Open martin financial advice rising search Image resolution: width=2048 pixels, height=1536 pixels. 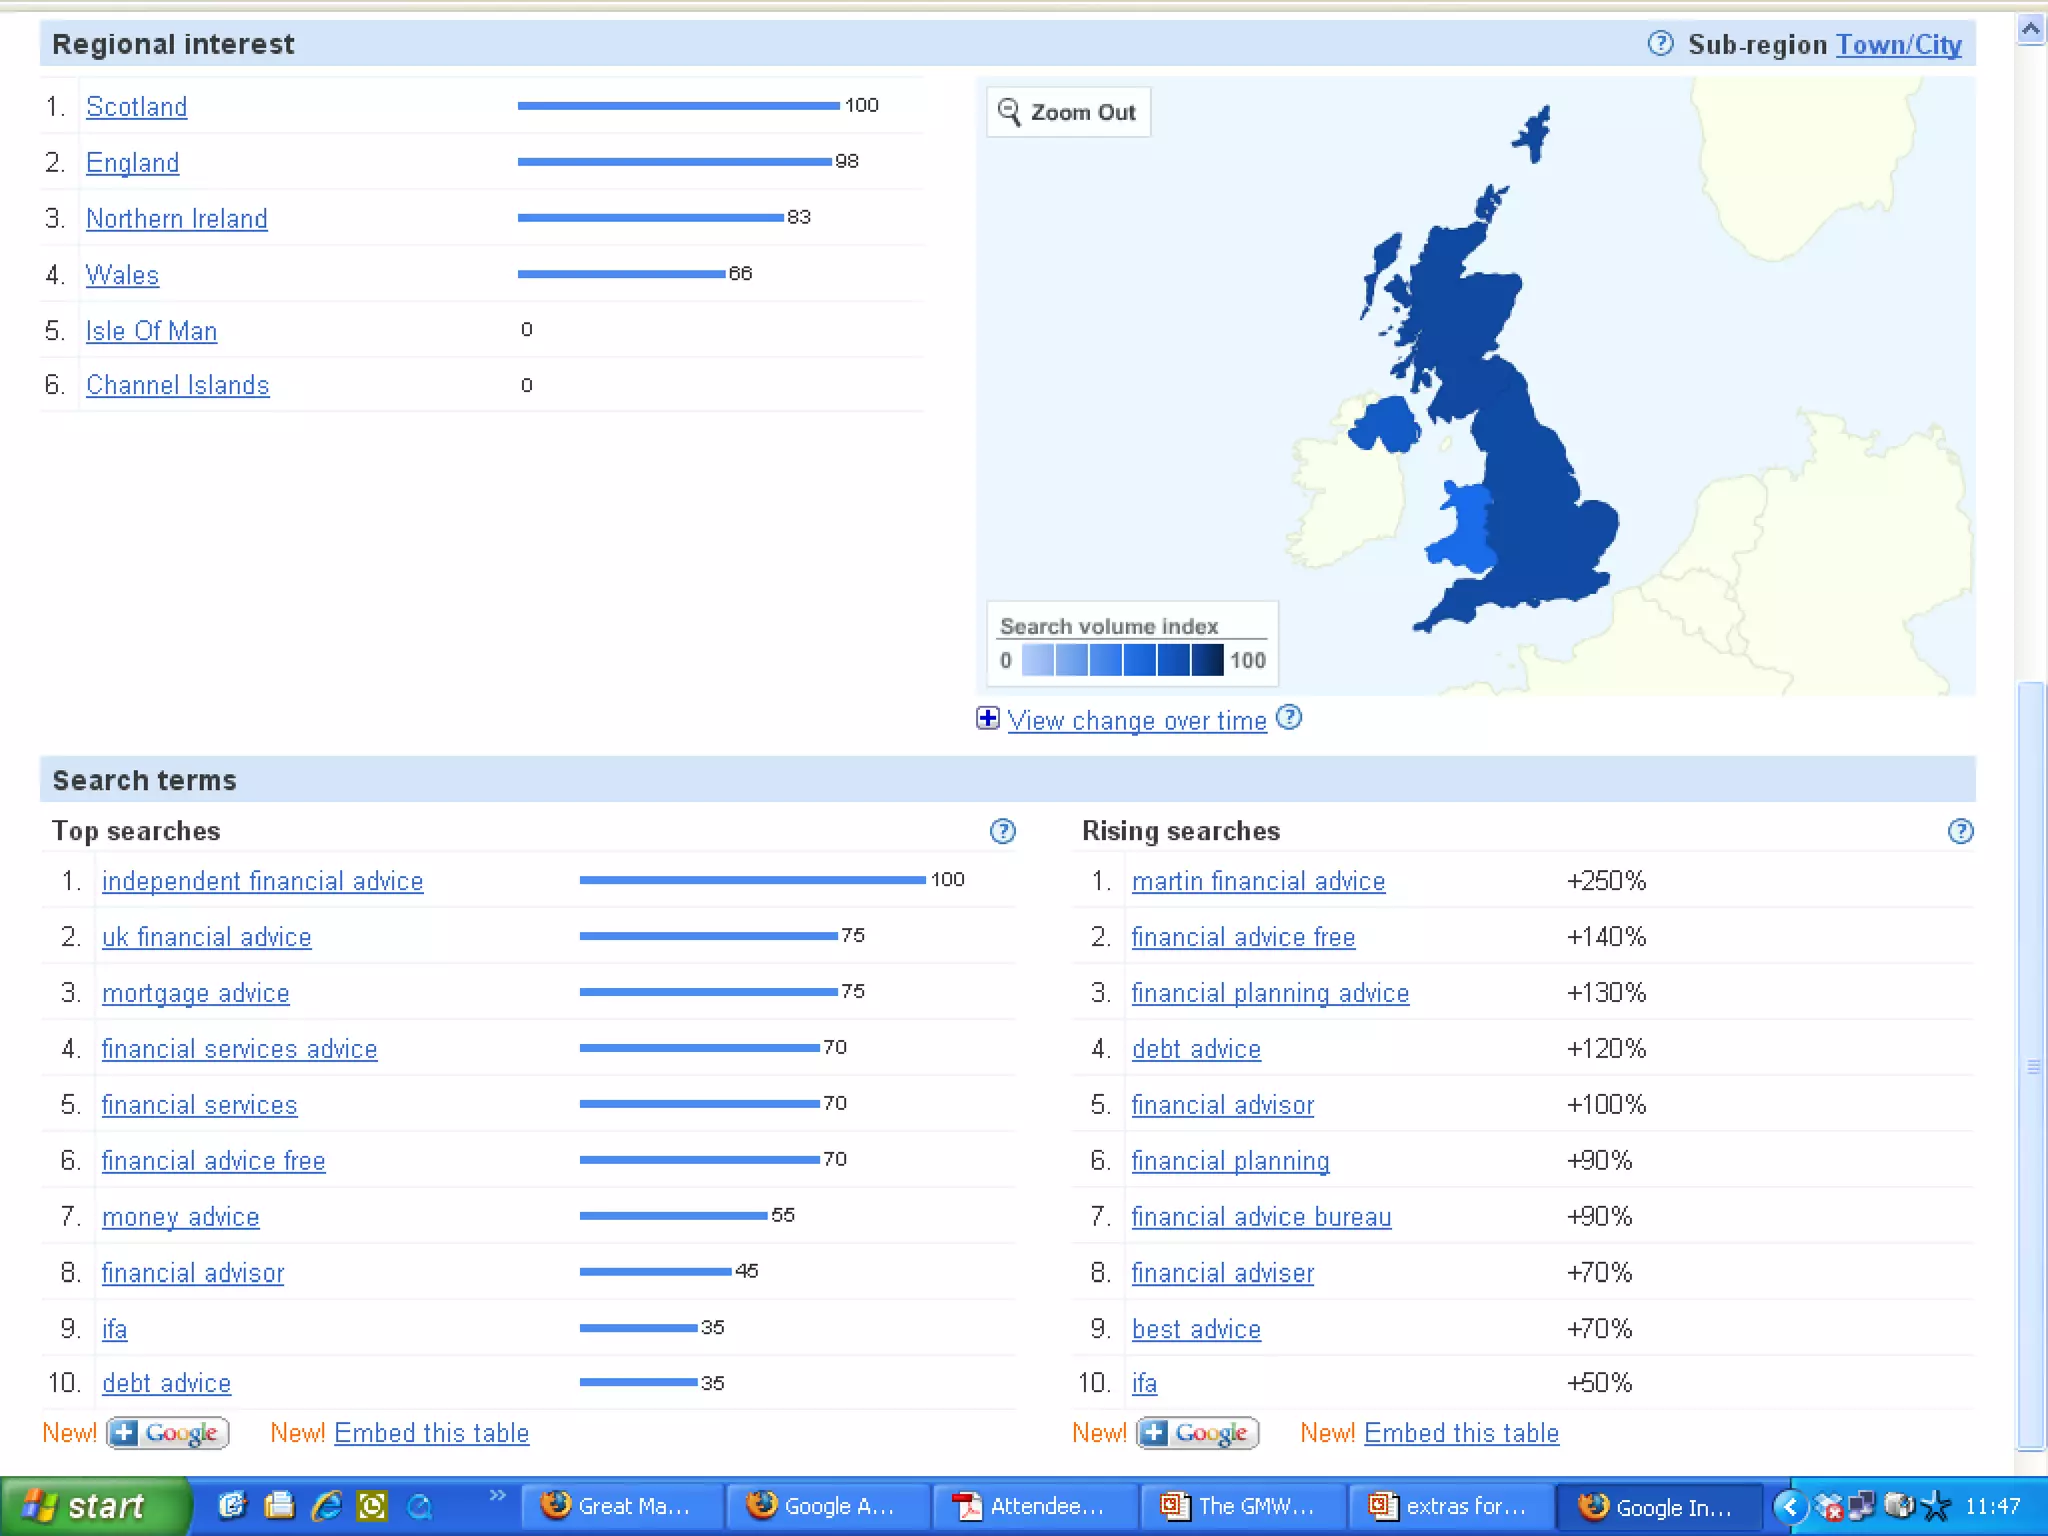point(1258,881)
